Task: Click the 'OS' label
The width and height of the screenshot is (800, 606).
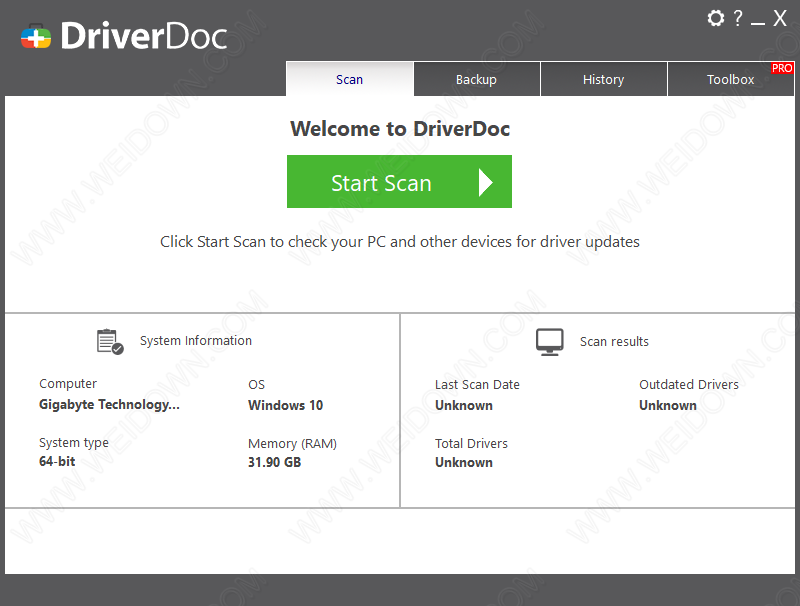Action: [257, 385]
